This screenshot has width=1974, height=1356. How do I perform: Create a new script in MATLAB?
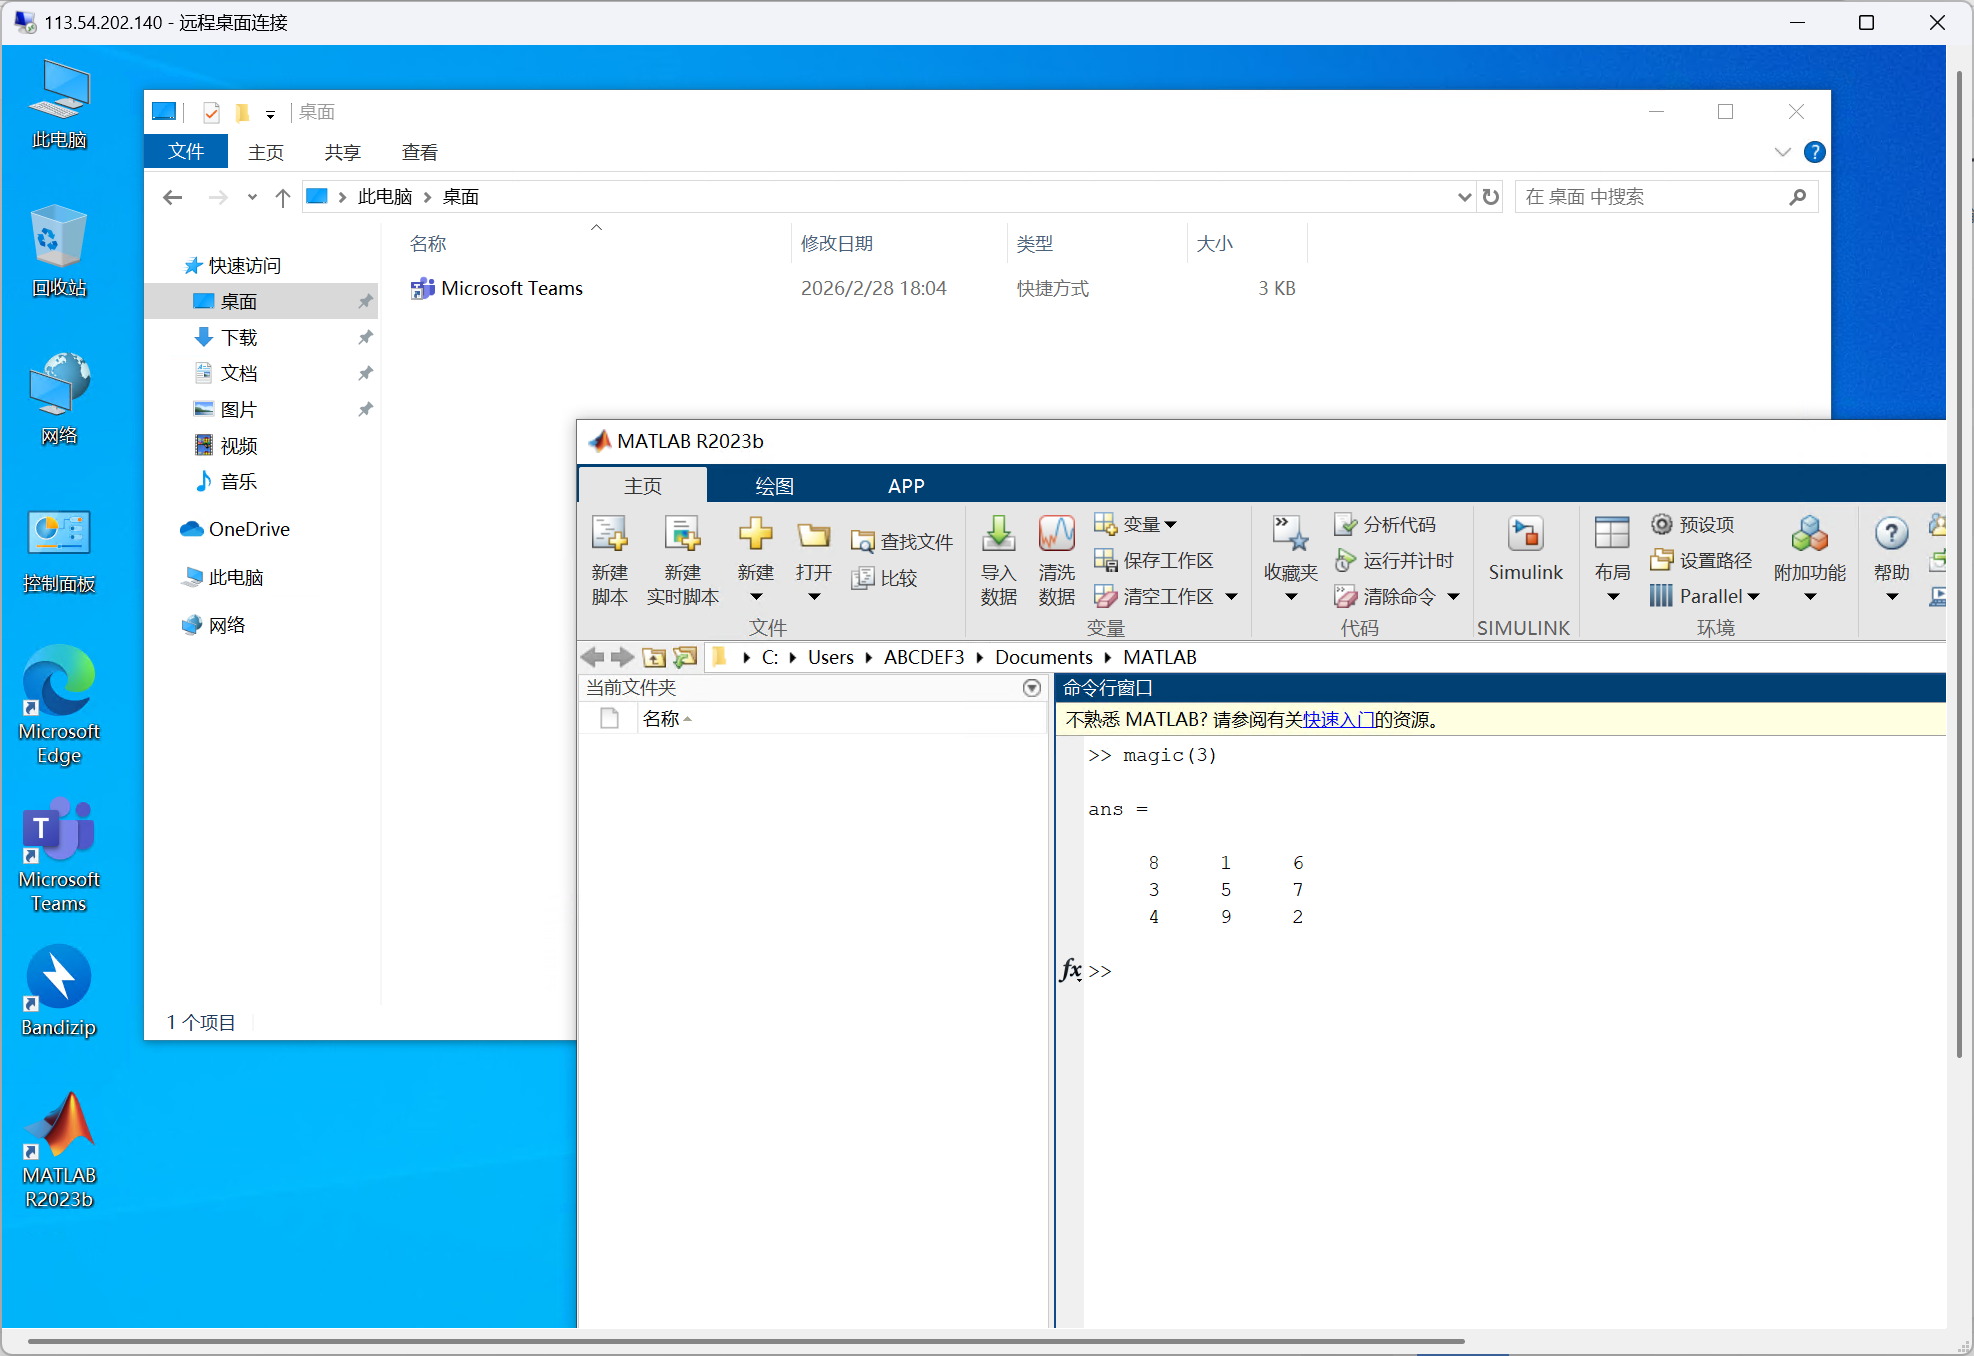(609, 559)
